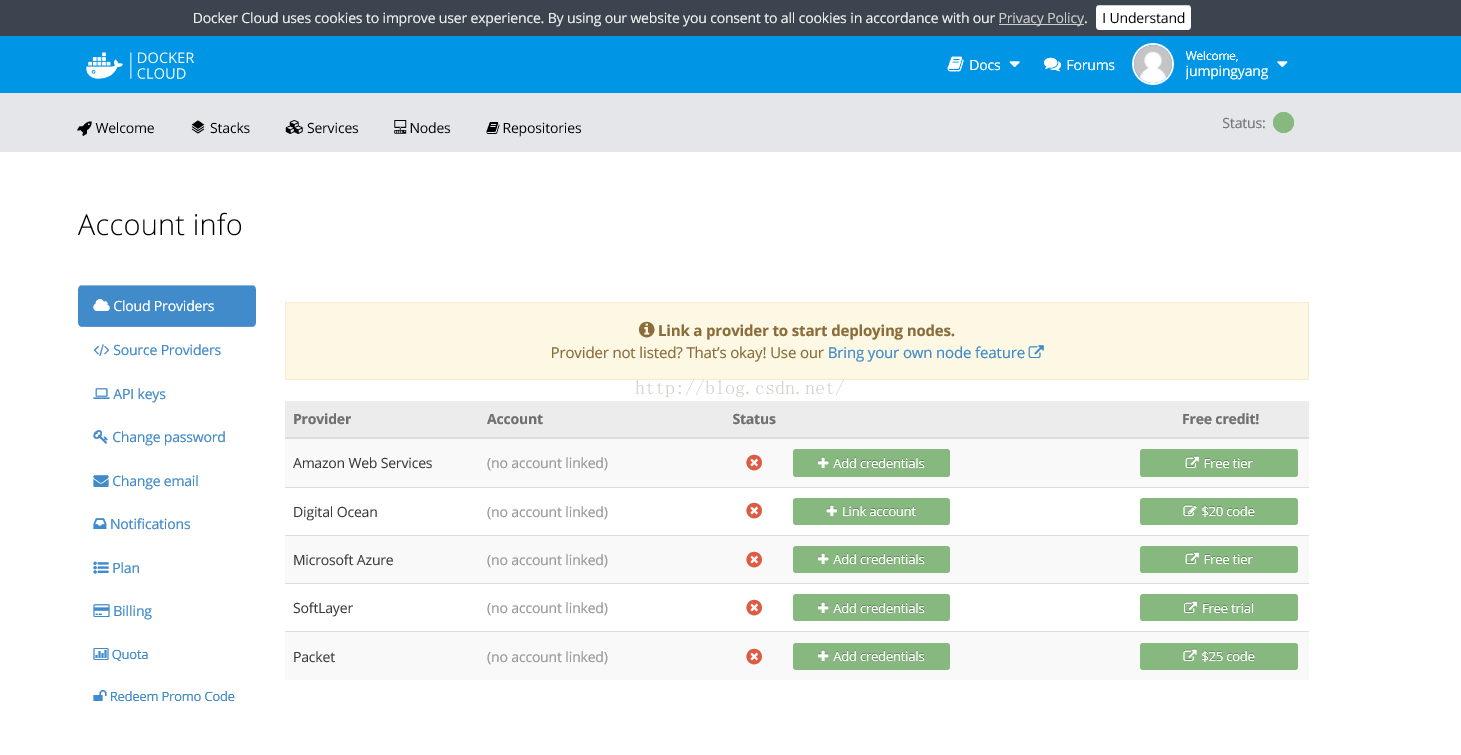The width and height of the screenshot is (1461, 755).
Task: Expand the jumpingyang user menu arrow
Action: click(x=1282, y=65)
